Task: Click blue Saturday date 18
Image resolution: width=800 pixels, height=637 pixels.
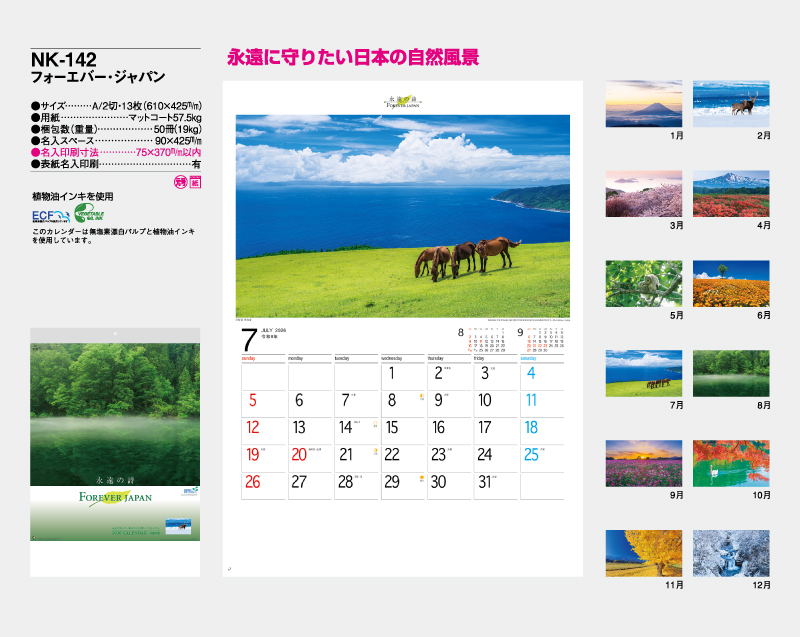Action: 531,427
